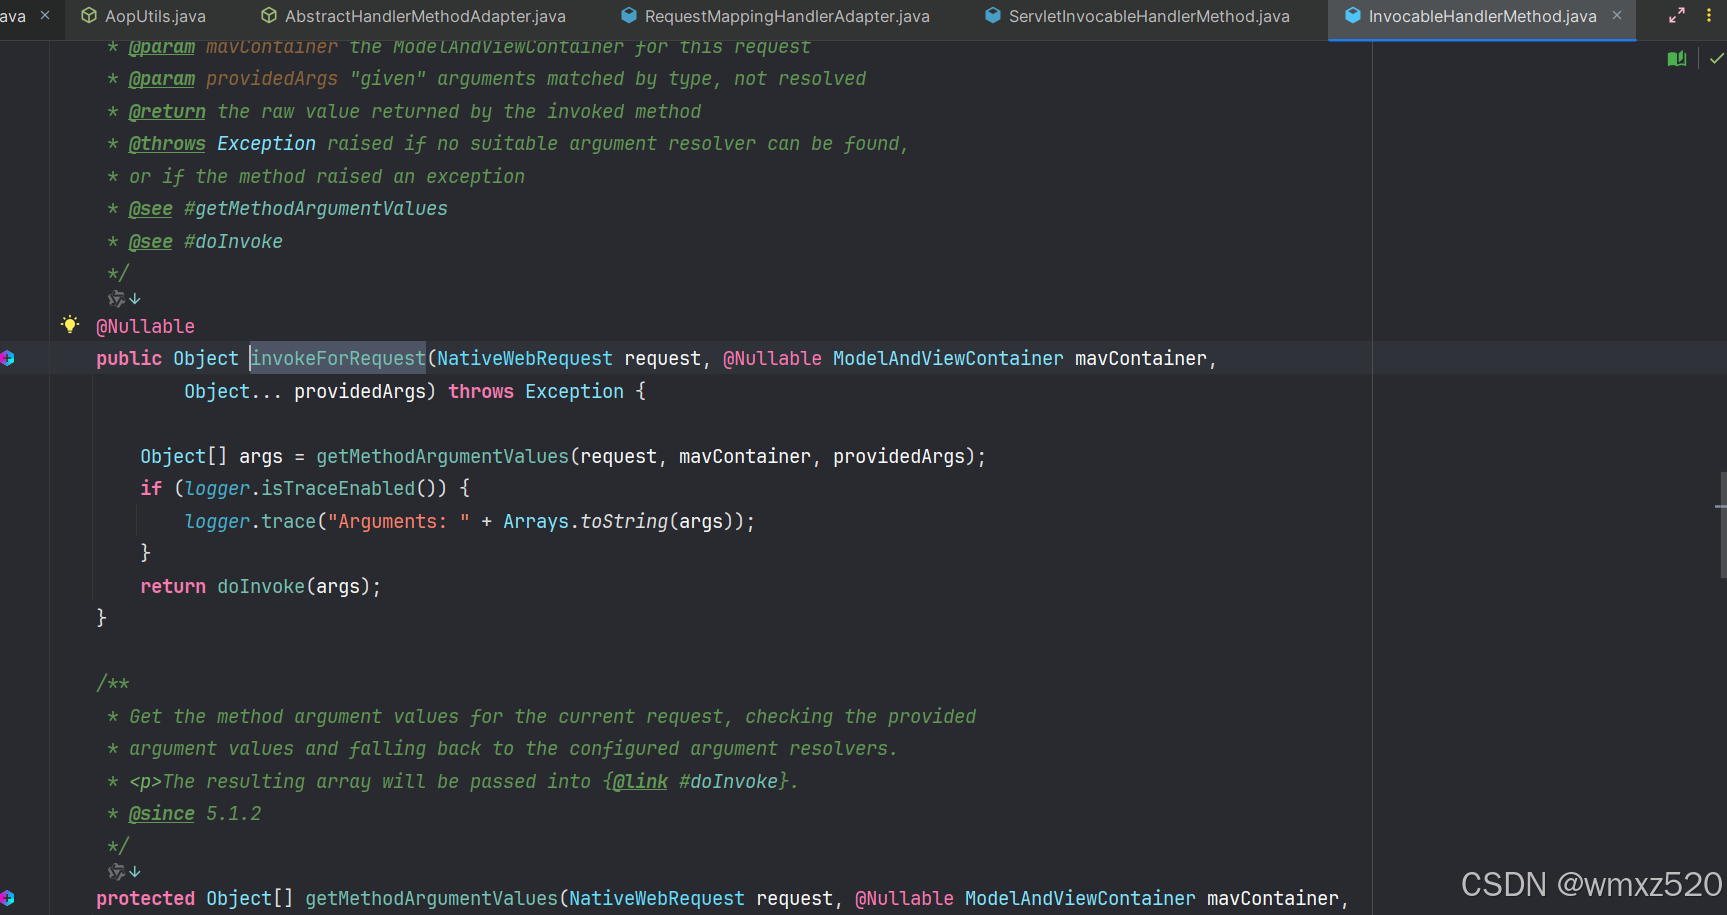Click 'Object... providedArgs' parameter text

[x=305, y=391]
